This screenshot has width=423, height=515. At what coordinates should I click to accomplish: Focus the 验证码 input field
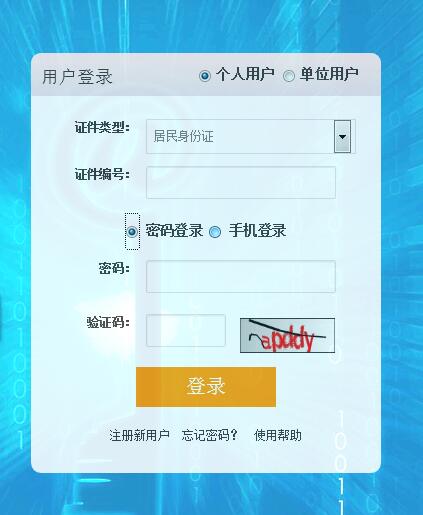tap(186, 330)
